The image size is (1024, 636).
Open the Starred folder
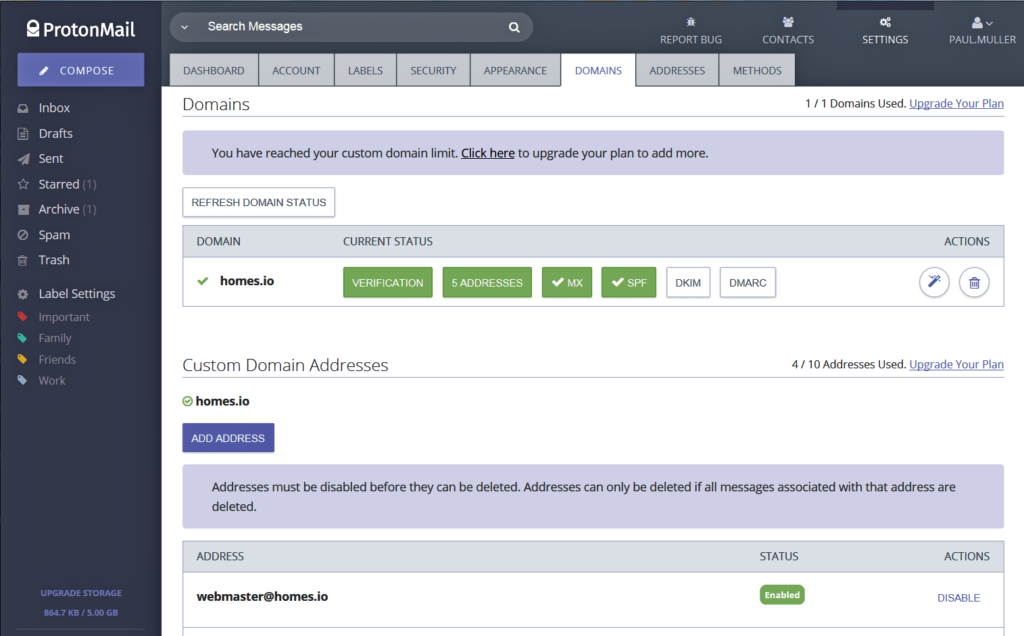58,184
